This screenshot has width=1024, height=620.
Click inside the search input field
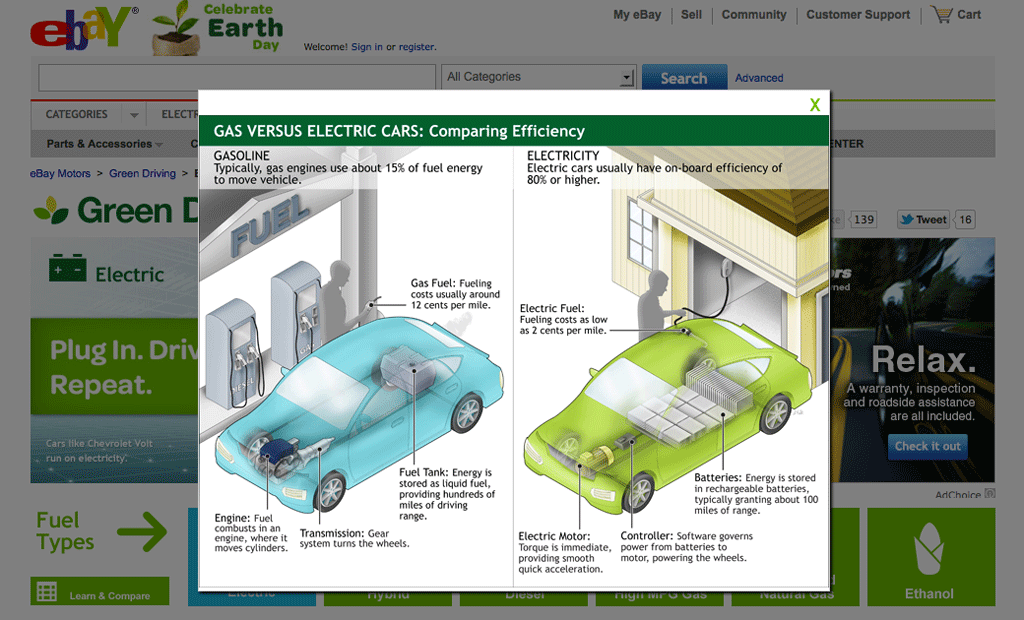[x=235, y=77]
